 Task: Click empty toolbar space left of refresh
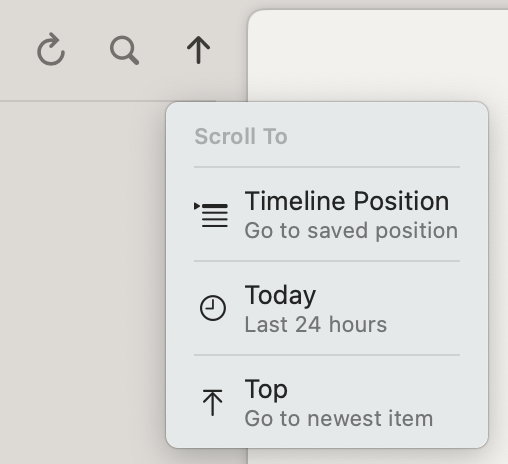coord(17,50)
